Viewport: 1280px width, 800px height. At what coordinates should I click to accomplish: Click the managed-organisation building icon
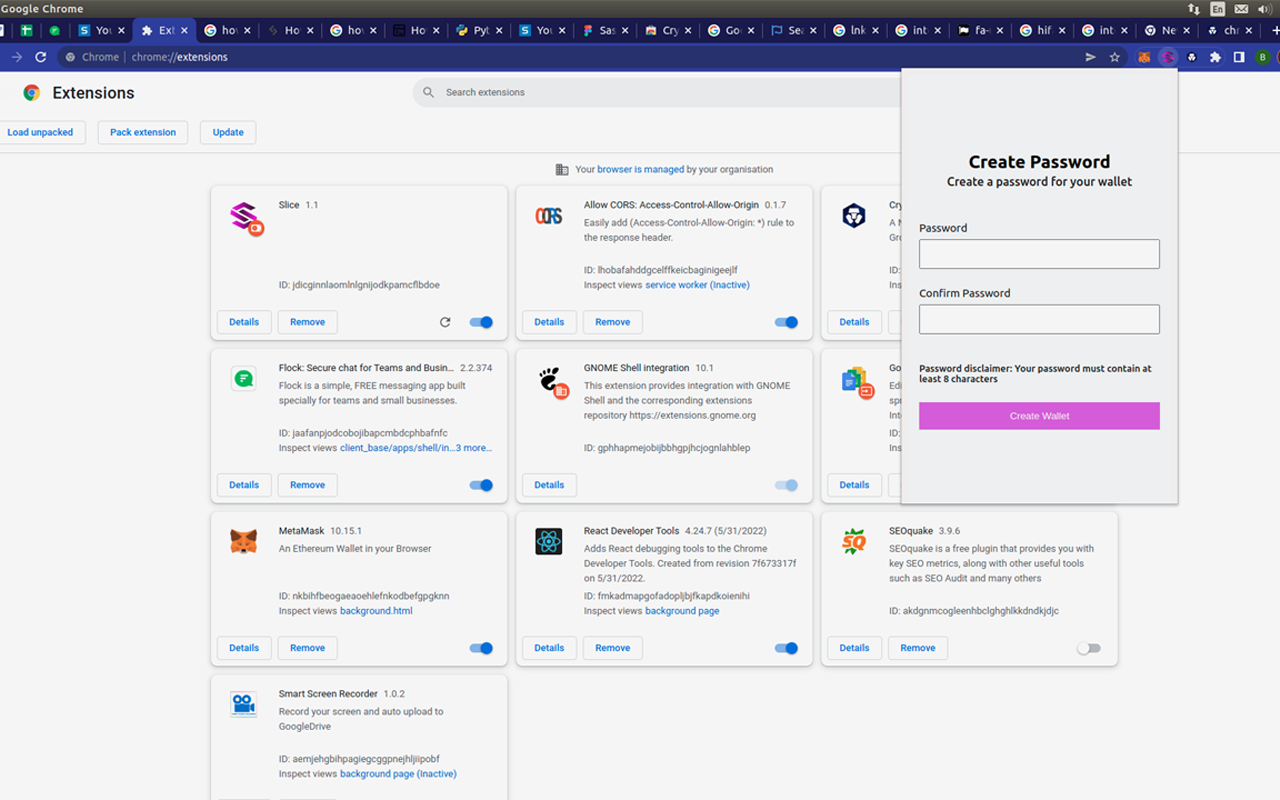coord(561,169)
